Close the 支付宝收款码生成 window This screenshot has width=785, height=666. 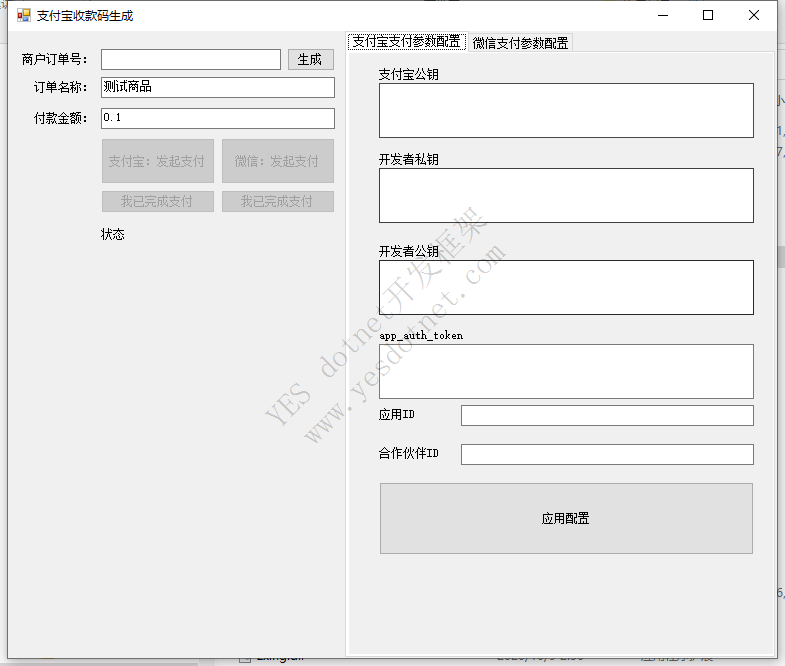point(753,16)
